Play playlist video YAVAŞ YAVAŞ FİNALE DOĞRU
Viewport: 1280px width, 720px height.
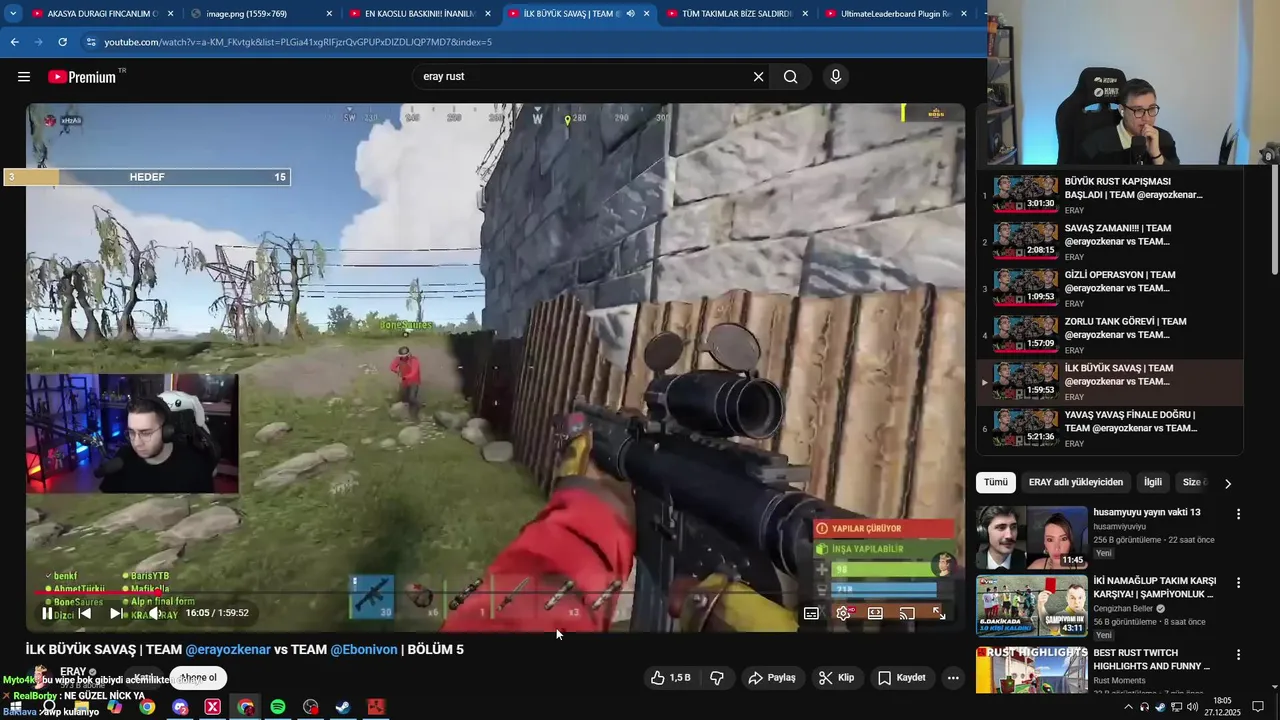1110,428
